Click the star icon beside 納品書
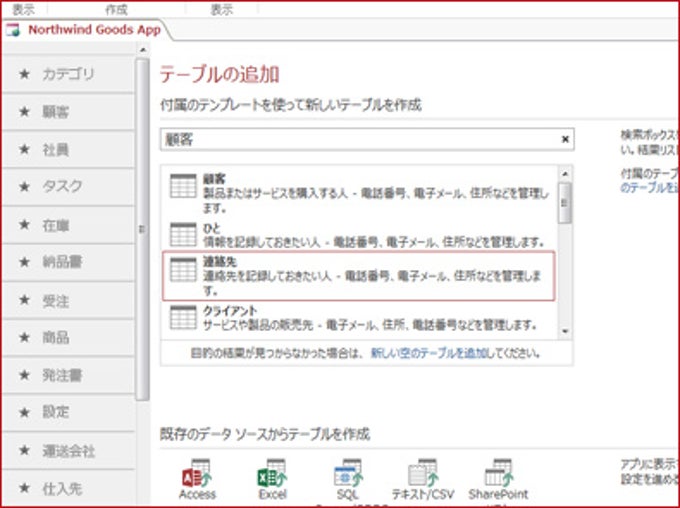680x508 pixels. click(x=25, y=262)
